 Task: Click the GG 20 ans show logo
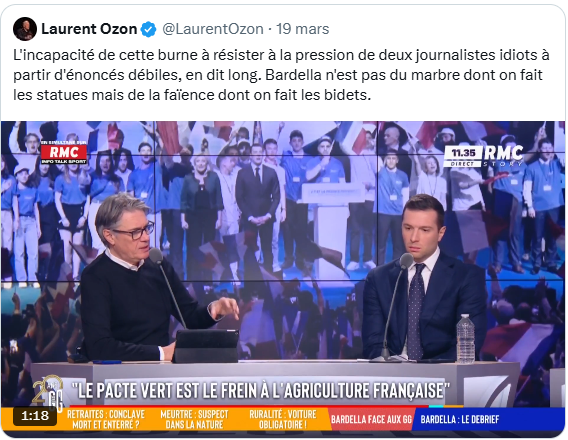click(47, 393)
